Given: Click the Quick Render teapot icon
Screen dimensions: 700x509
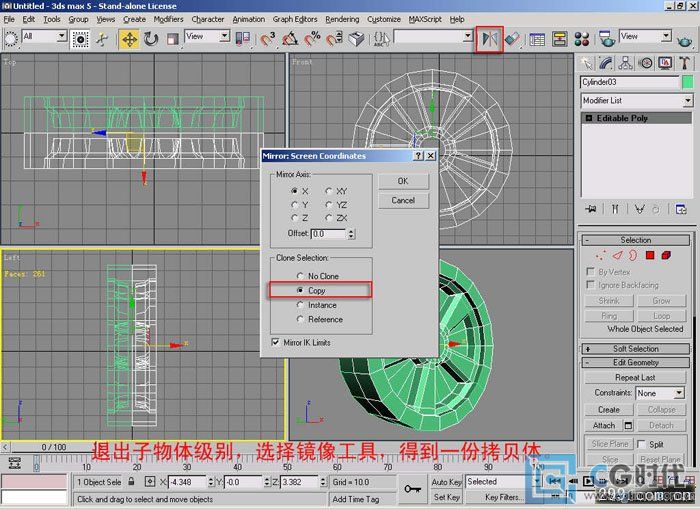Looking at the screenshot, I should 685,40.
